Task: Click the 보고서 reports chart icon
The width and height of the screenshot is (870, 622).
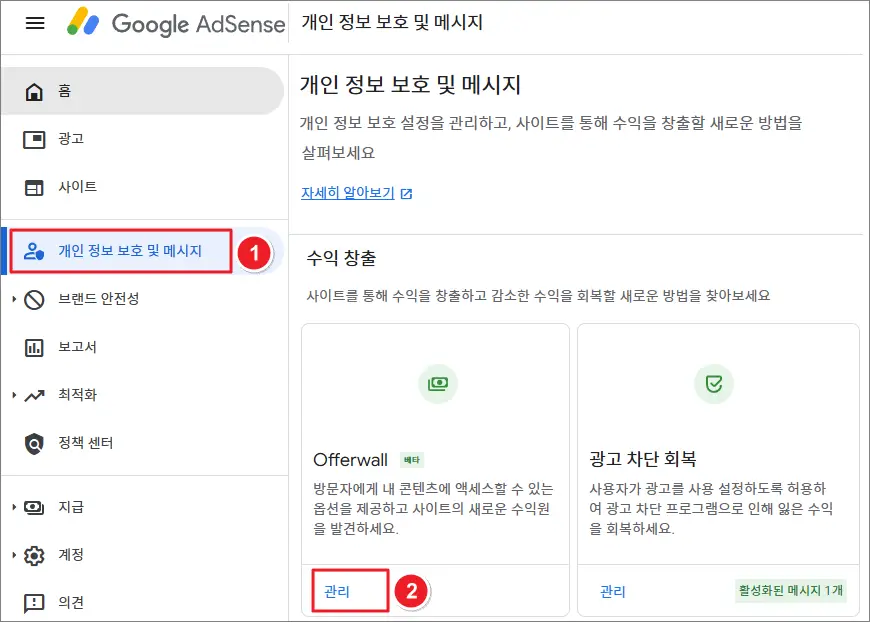Action: click(35, 347)
